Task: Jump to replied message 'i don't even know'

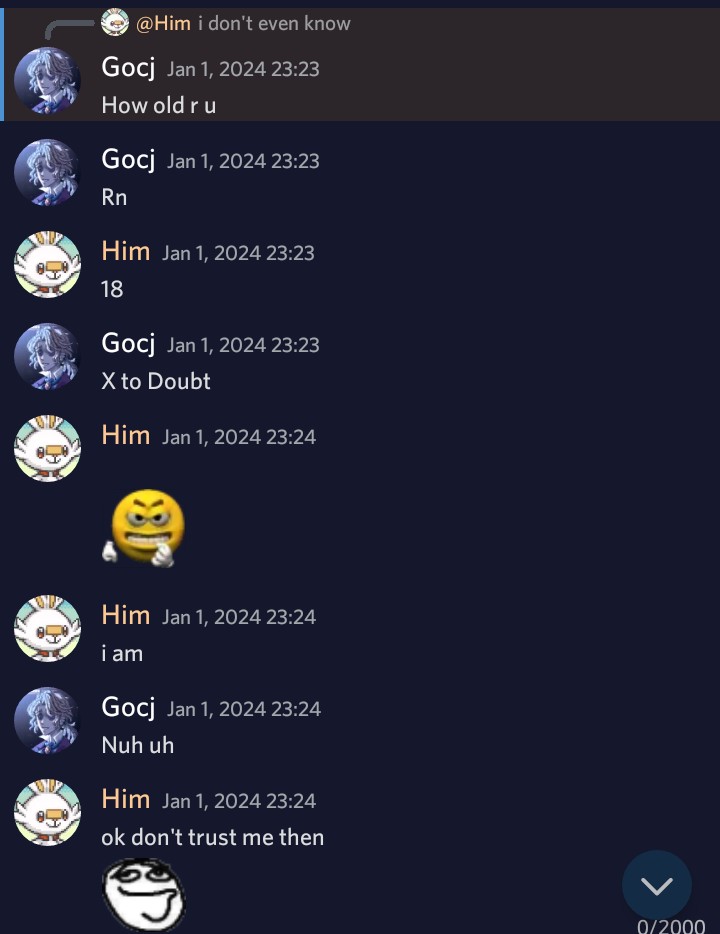Action: click(274, 23)
